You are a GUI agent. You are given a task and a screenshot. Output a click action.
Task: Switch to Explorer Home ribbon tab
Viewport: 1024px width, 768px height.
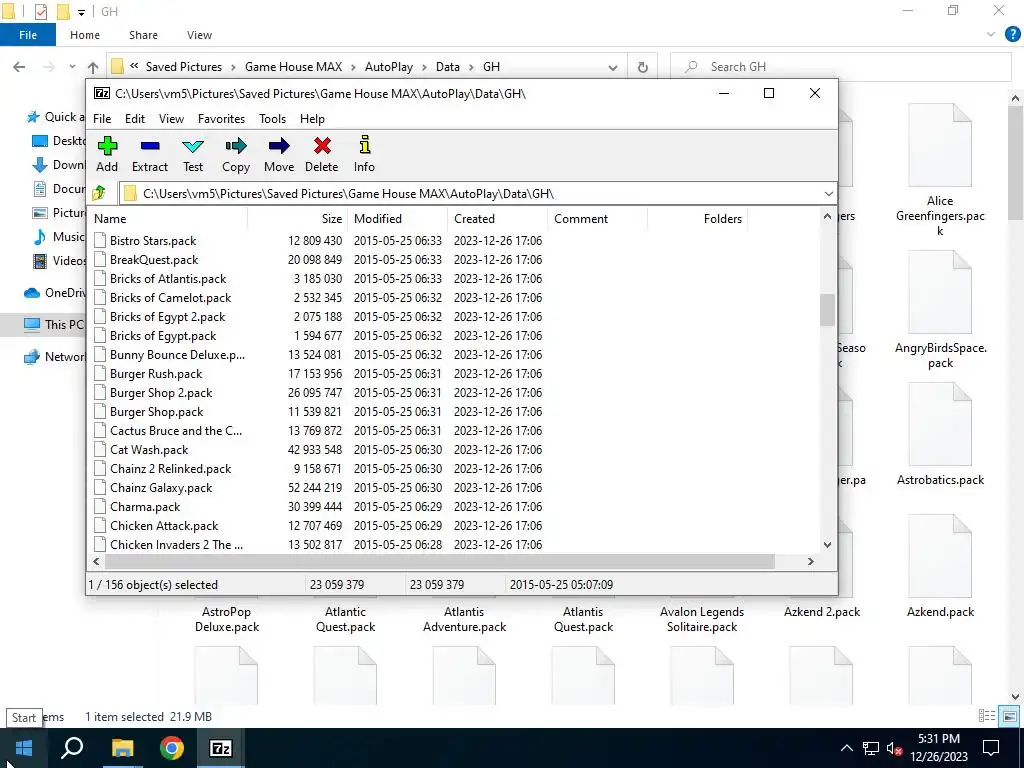(x=85, y=35)
